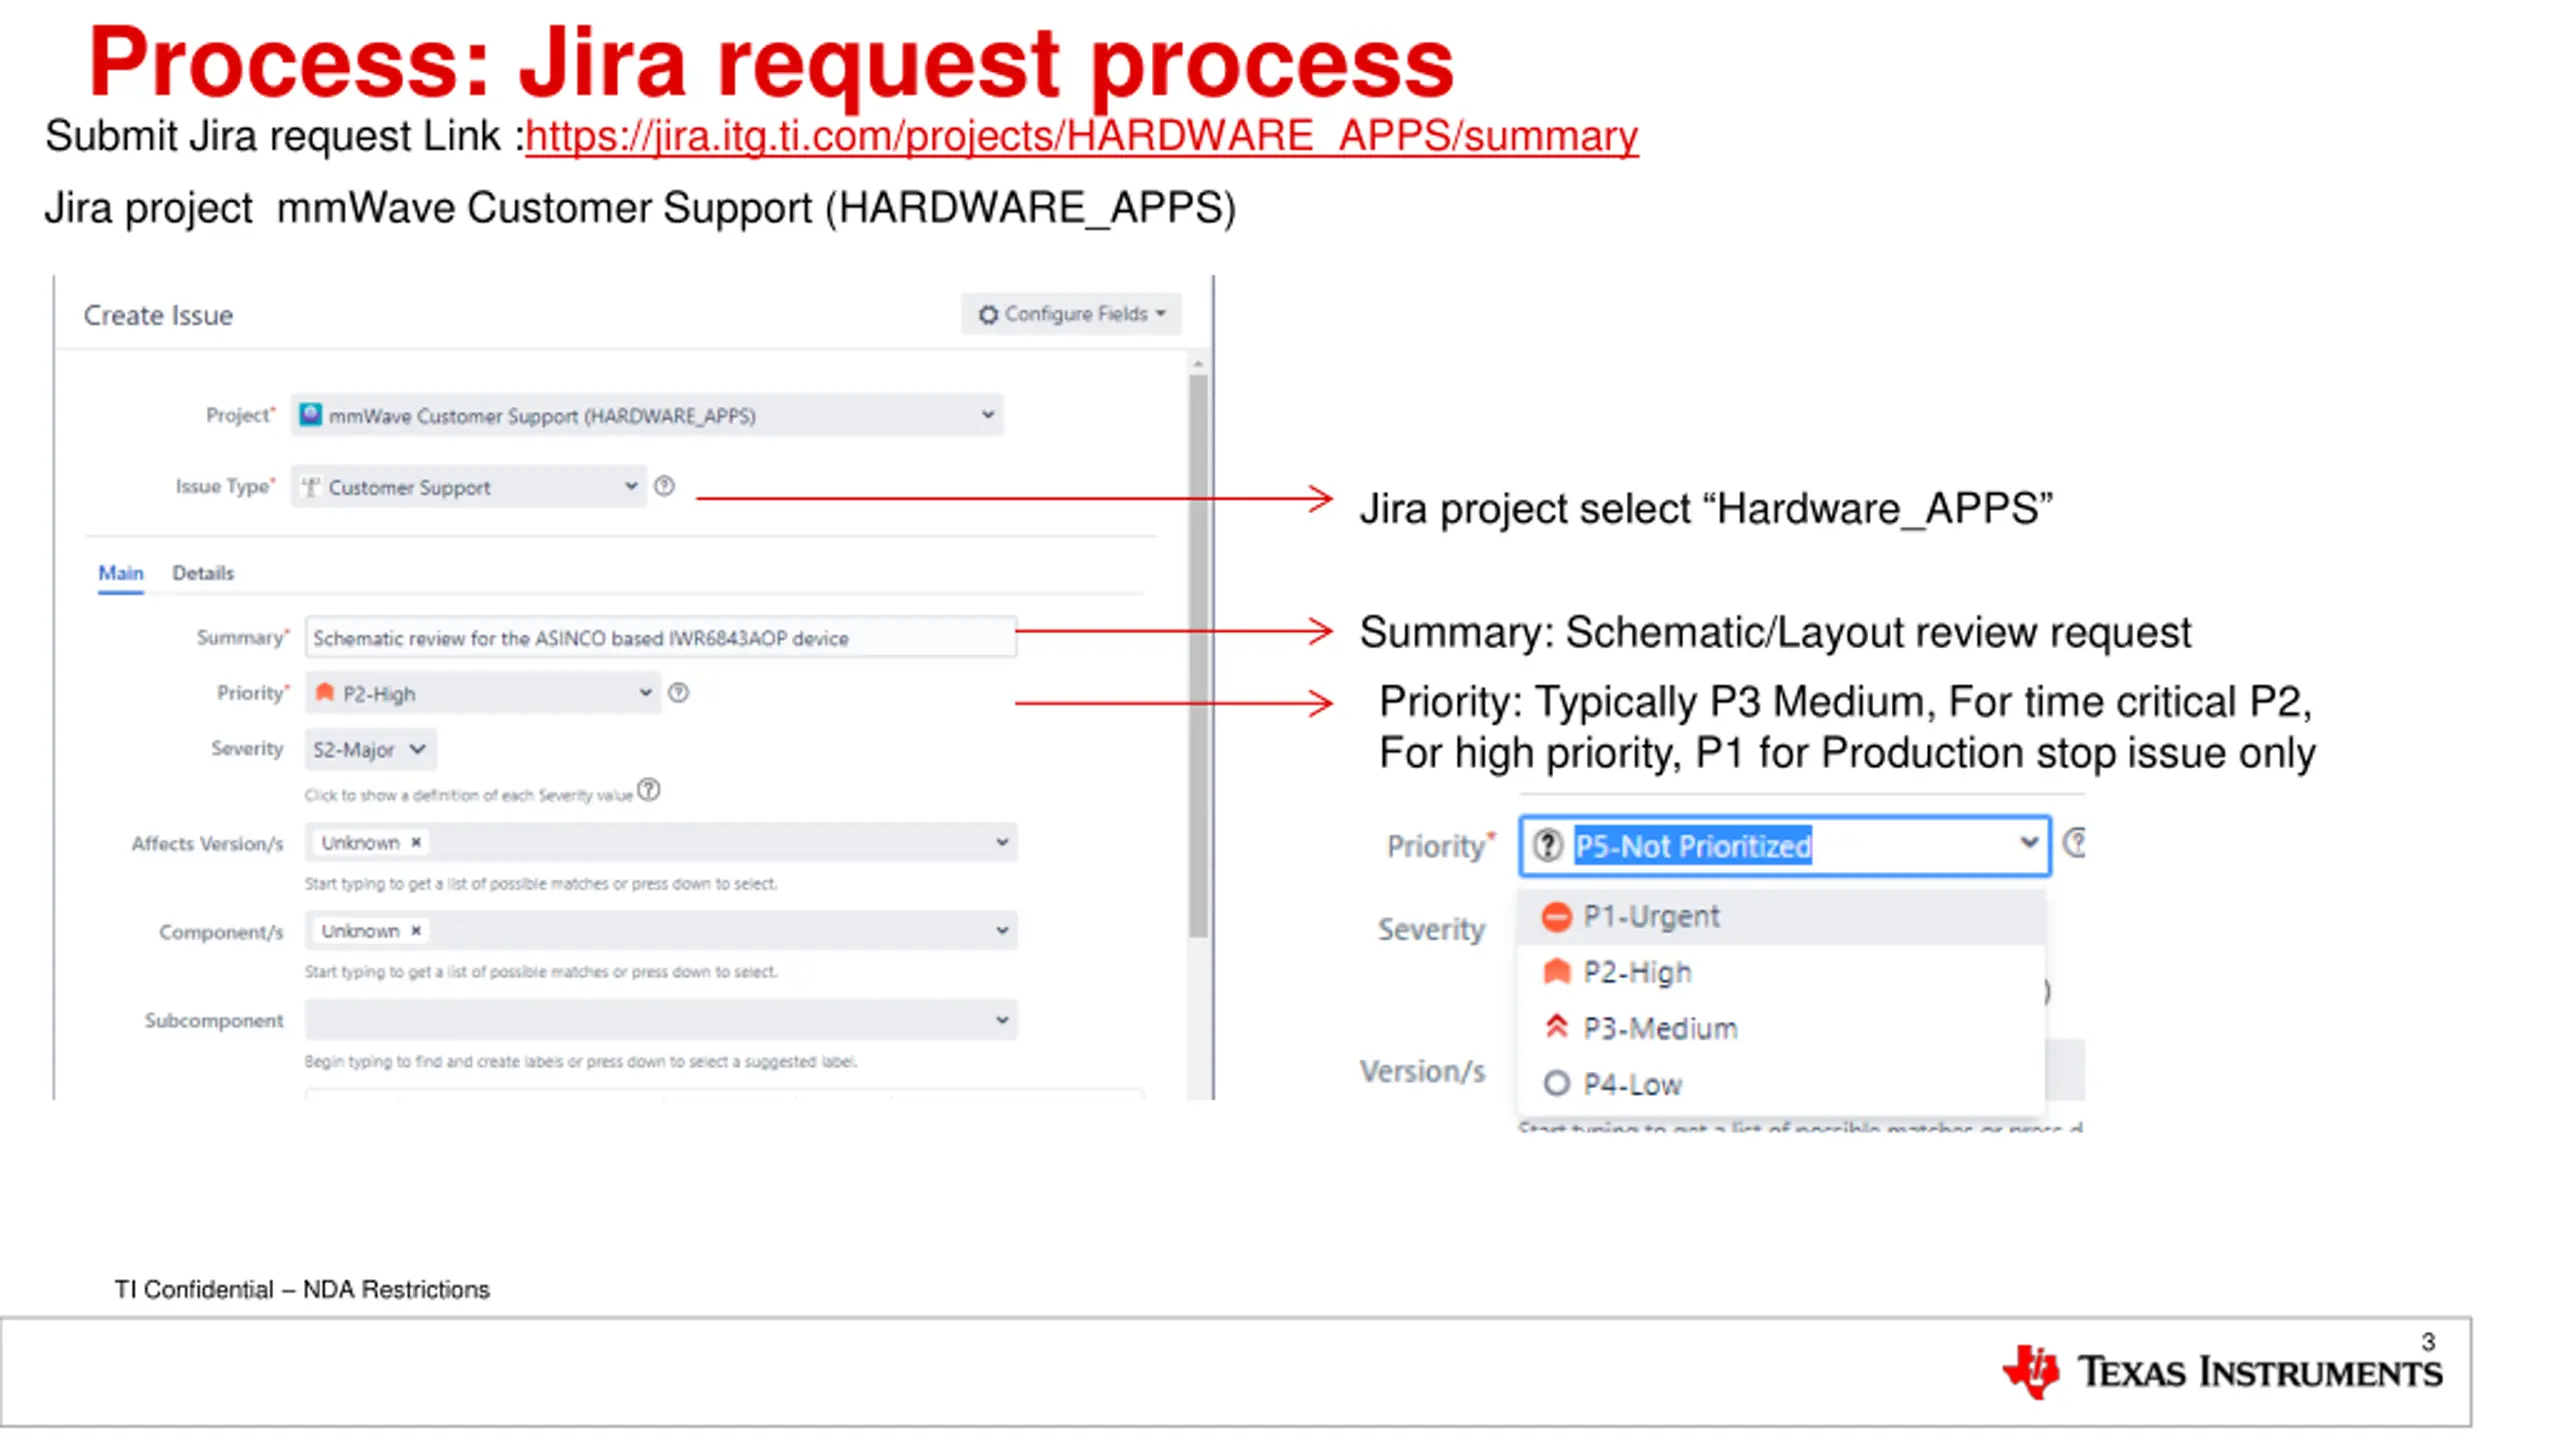The image size is (2560, 1440).
Task: Pick the P3-Medium priority option
Action: tap(1659, 1028)
